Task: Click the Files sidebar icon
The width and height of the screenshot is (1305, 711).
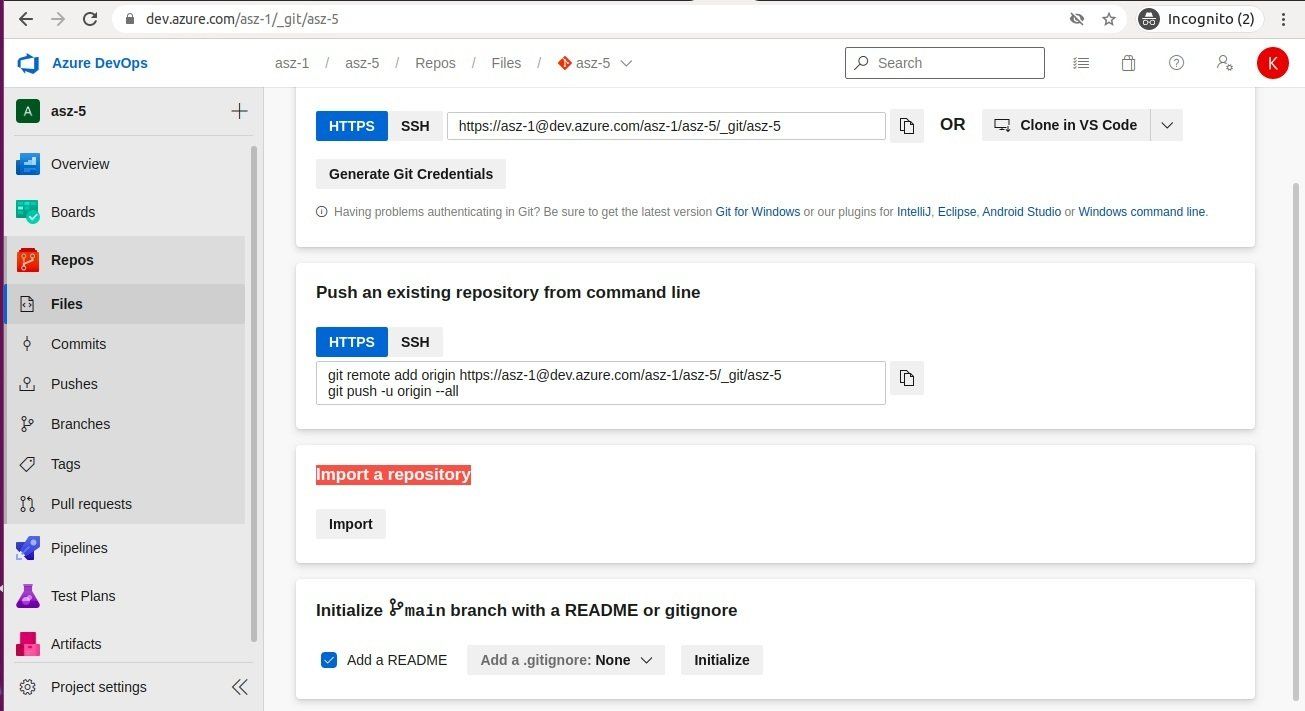Action: (28, 304)
